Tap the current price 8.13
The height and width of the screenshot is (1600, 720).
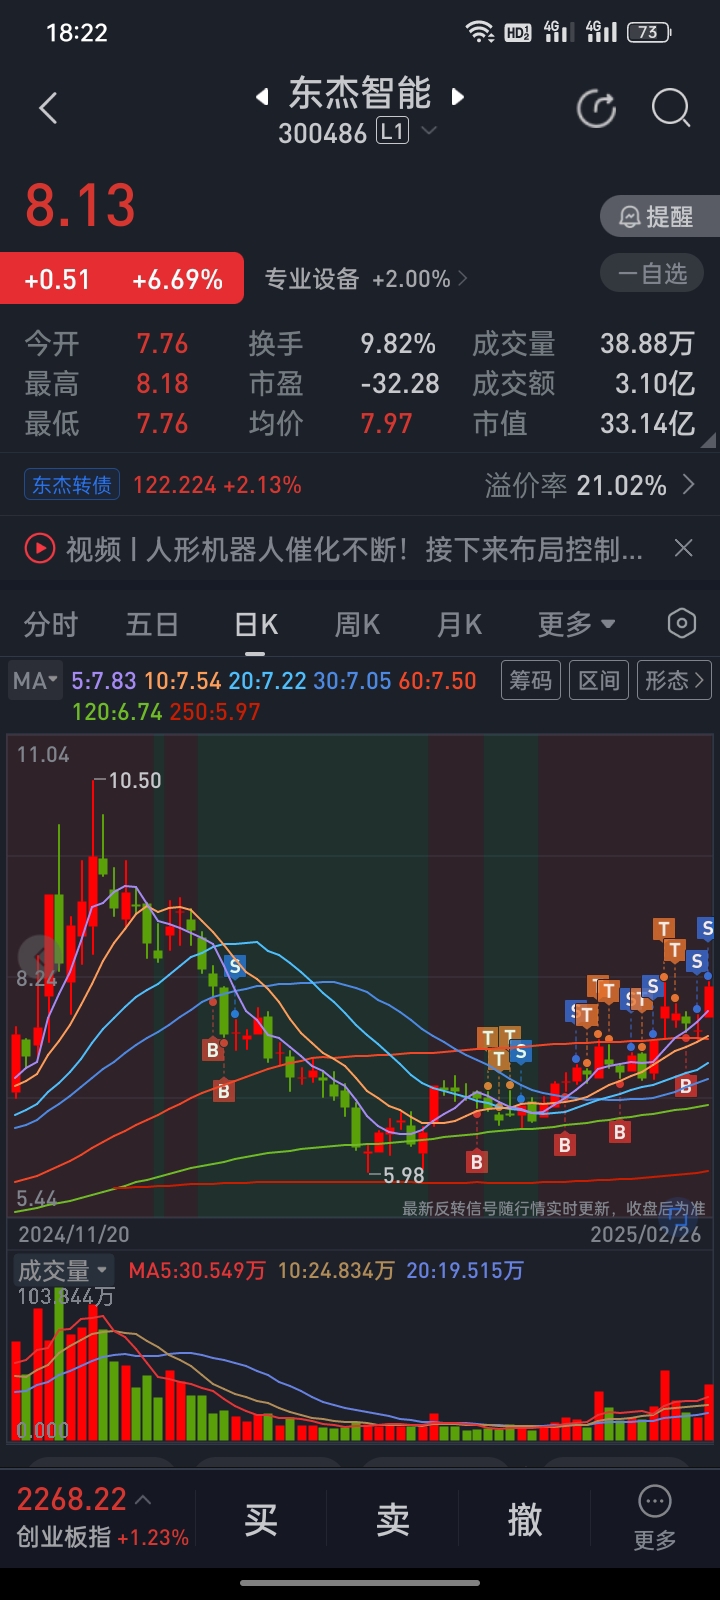point(80,206)
